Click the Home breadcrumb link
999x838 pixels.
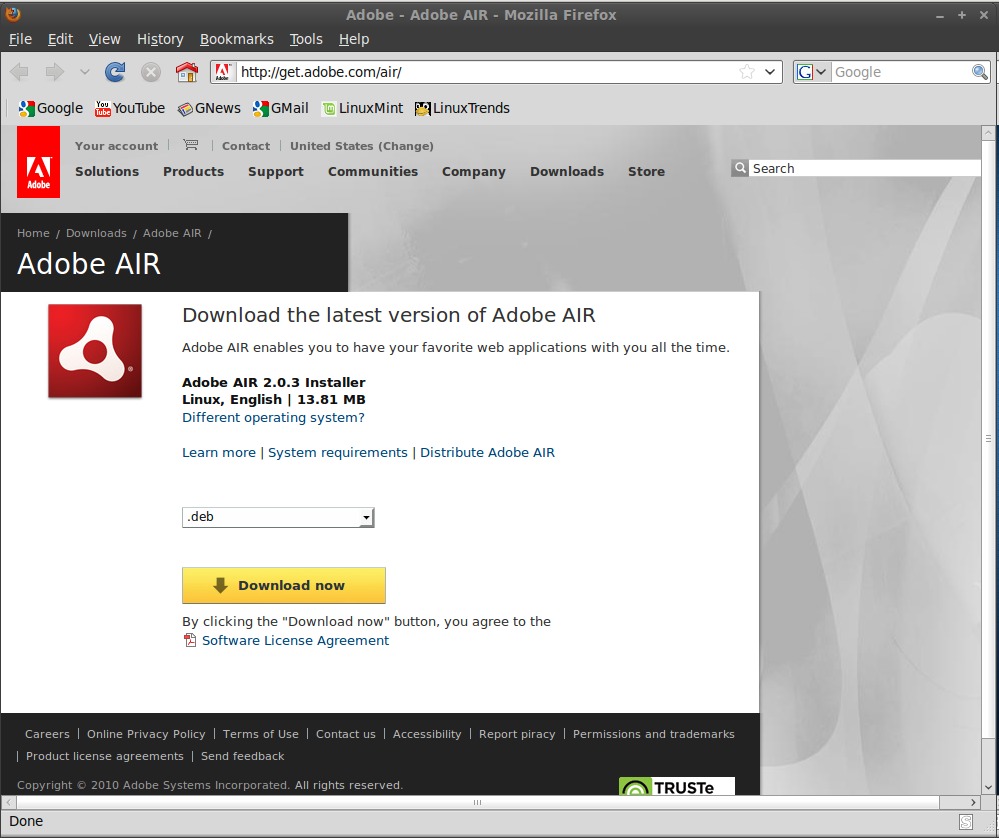coord(33,233)
